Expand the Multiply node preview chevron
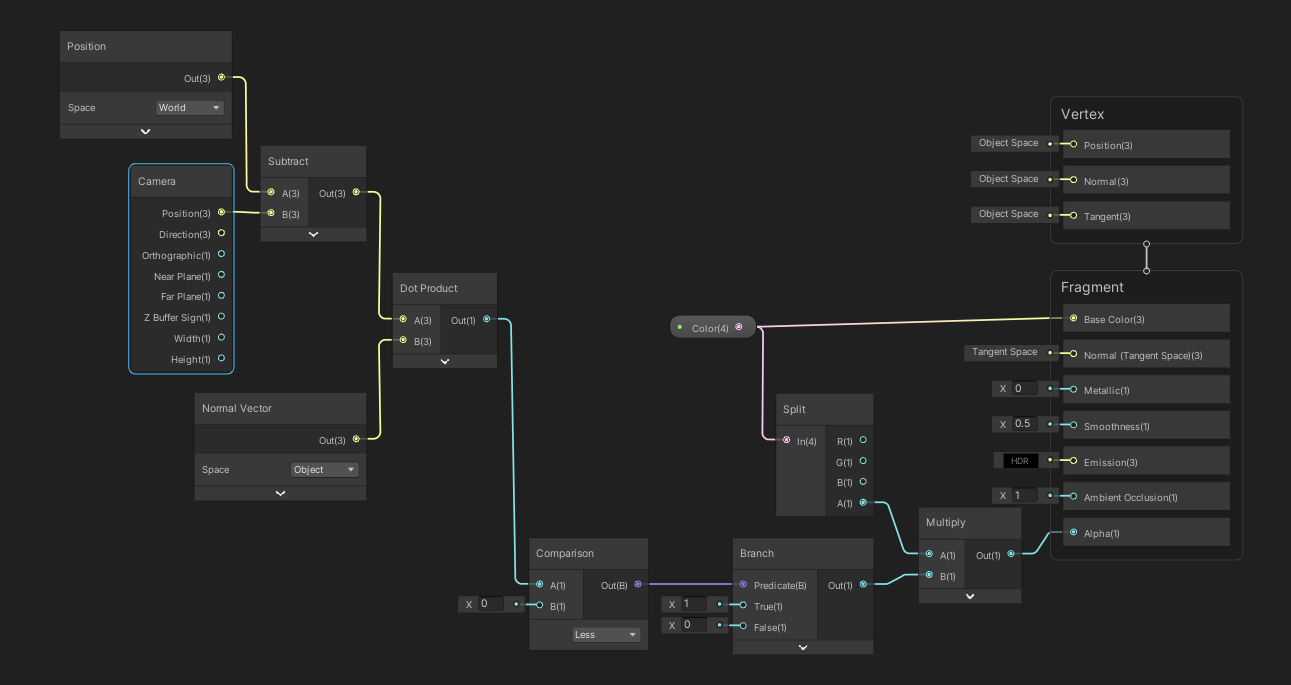 point(970,596)
